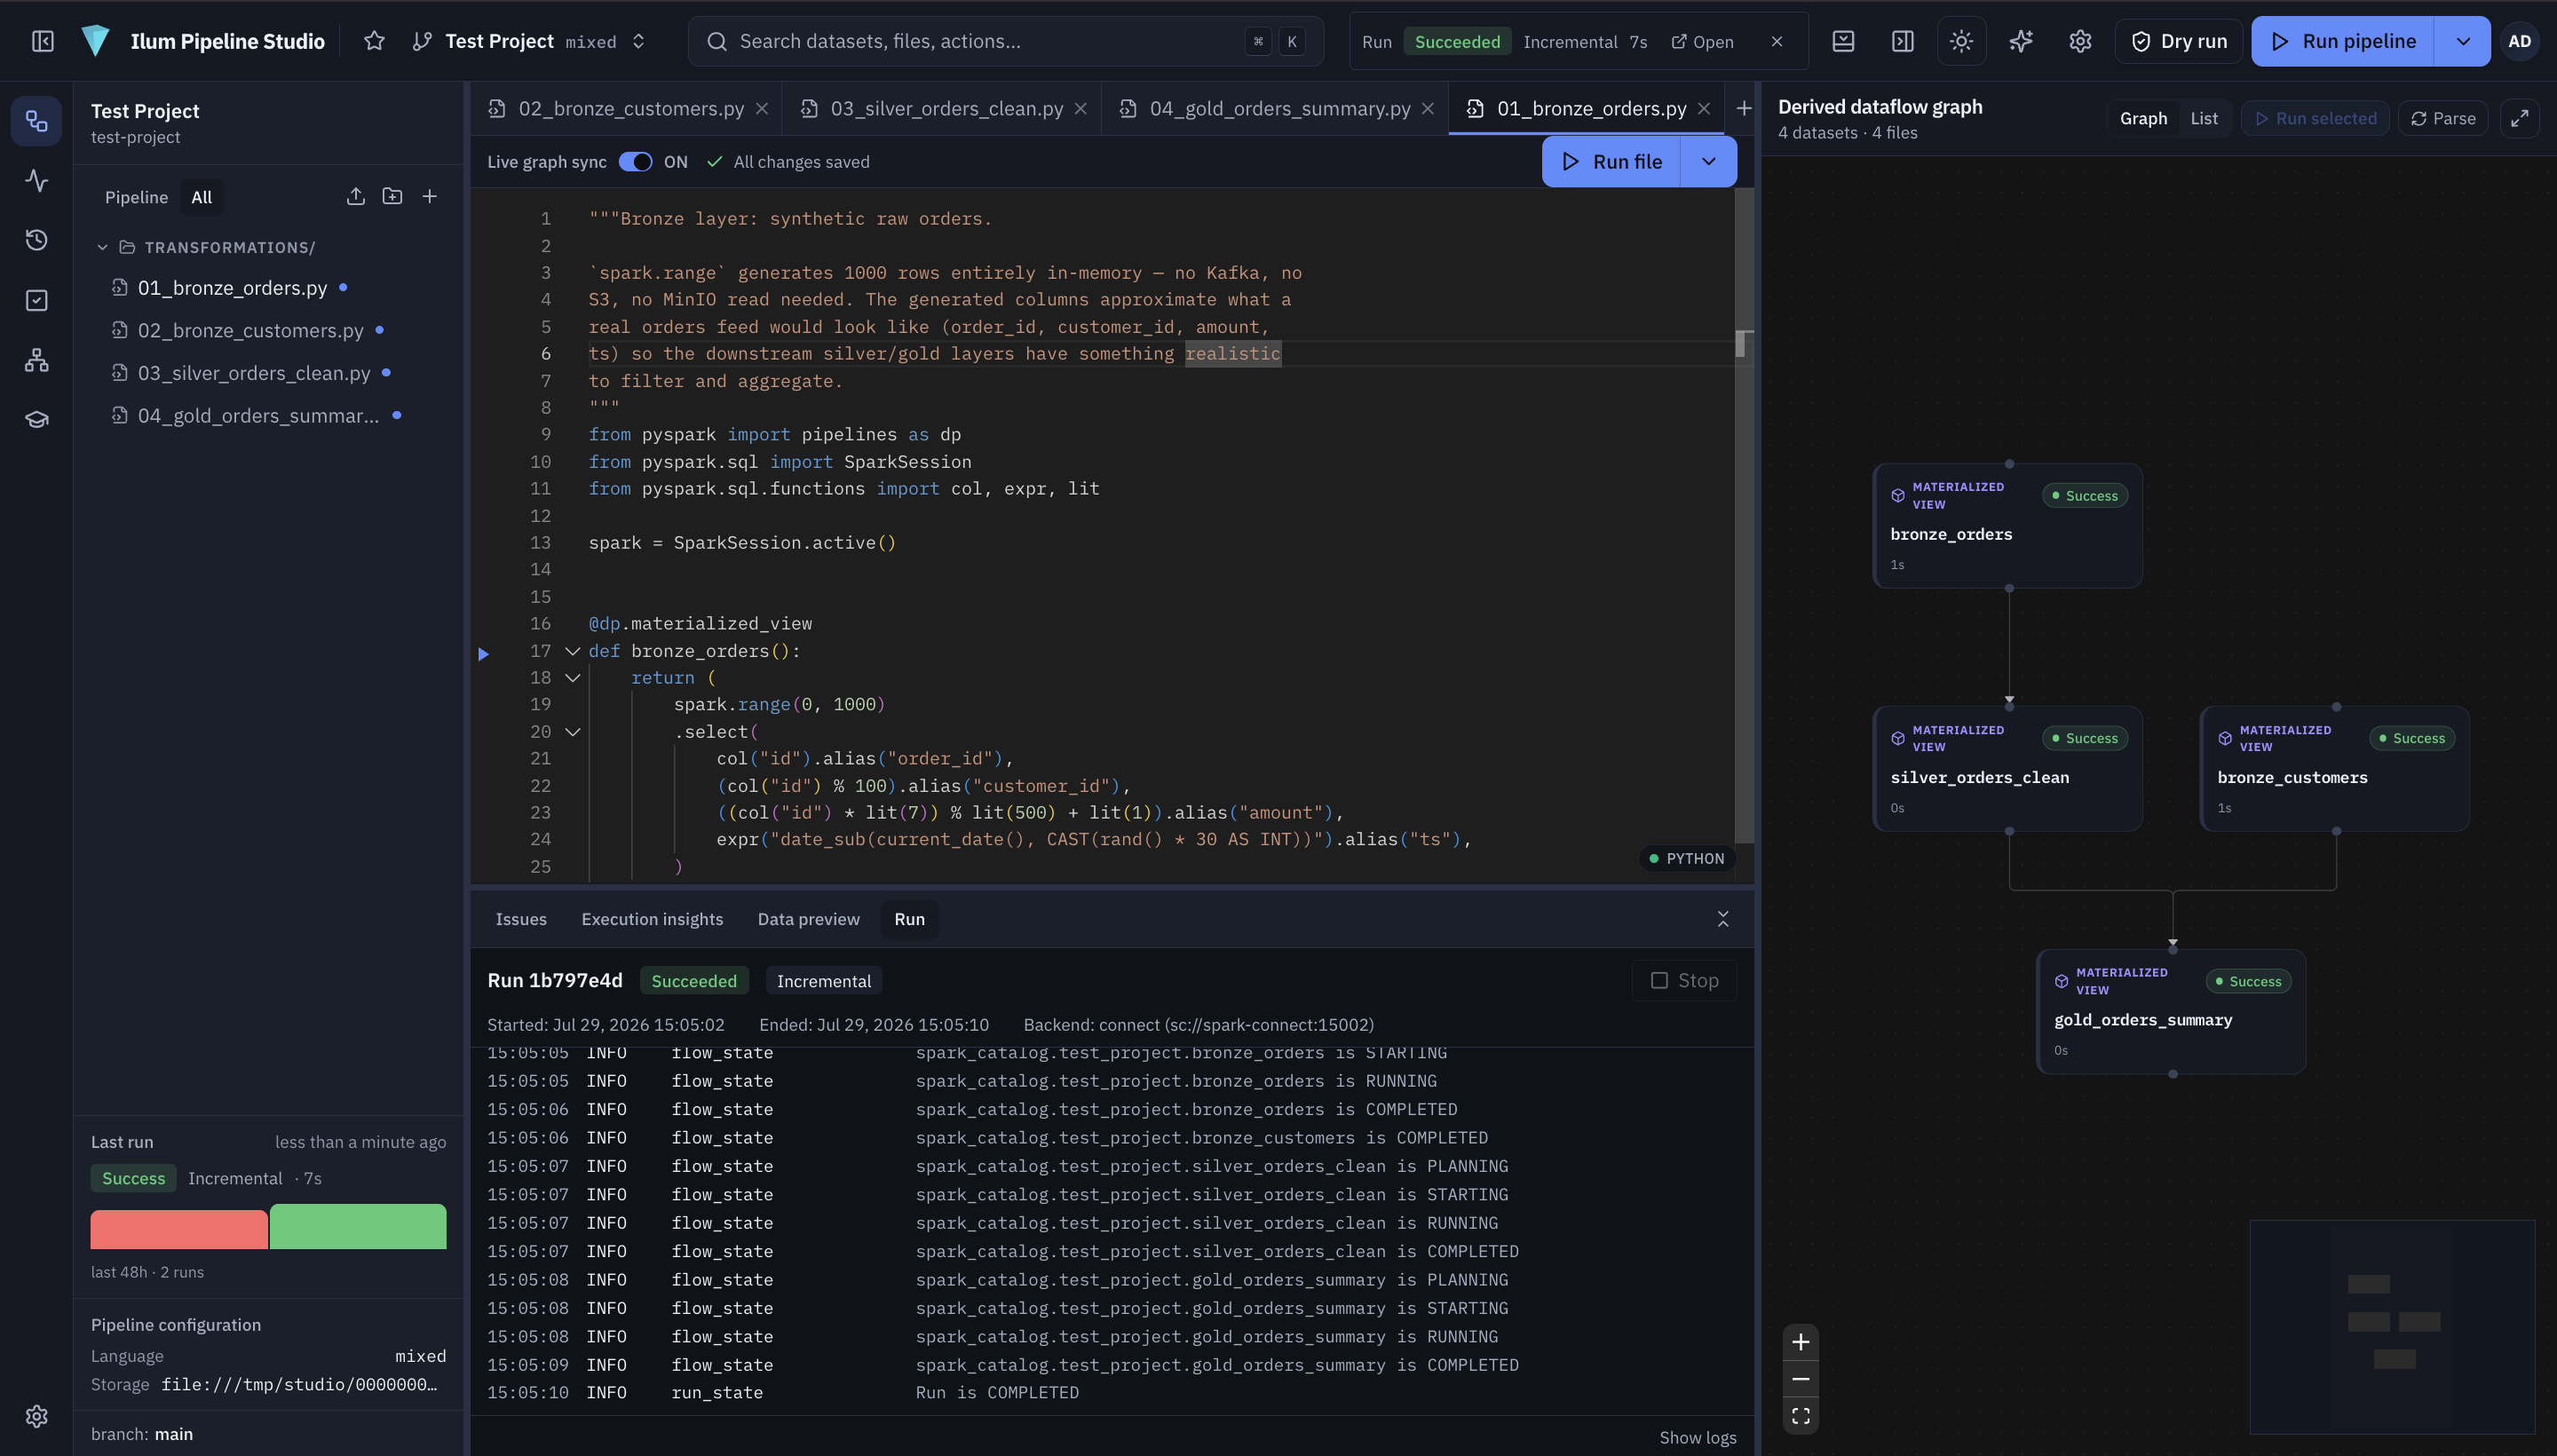The height and width of the screenshot is (1456, 2557).
Task: Click Show logs link
Action: 1697,1437
